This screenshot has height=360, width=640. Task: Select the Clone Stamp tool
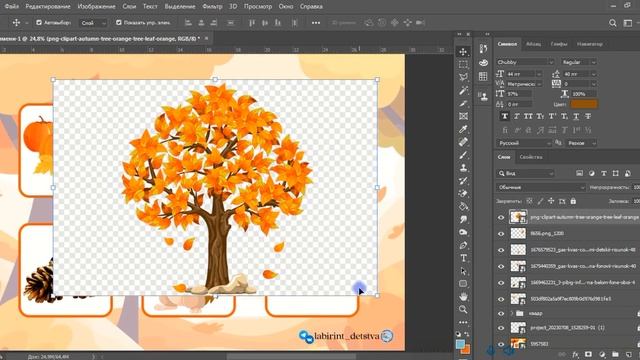click(x=463, y=168)
